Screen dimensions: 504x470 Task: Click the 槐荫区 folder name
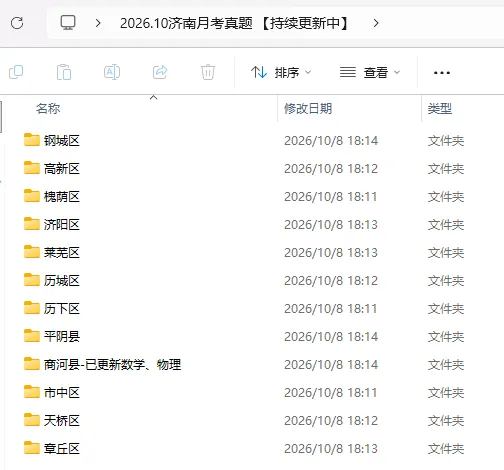coord(62,197)
